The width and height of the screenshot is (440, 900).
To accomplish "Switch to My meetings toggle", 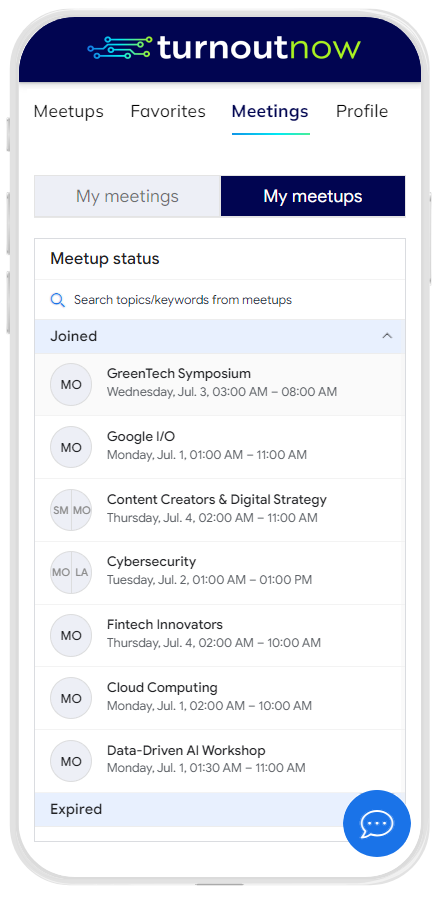I will coord(127,196).
